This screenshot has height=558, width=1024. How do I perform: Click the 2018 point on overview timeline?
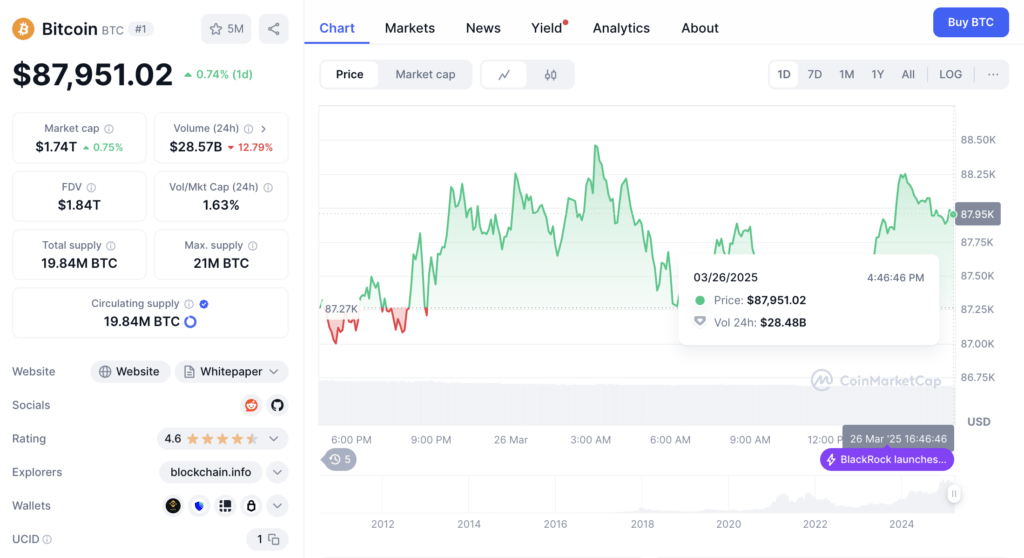(642, 524)
